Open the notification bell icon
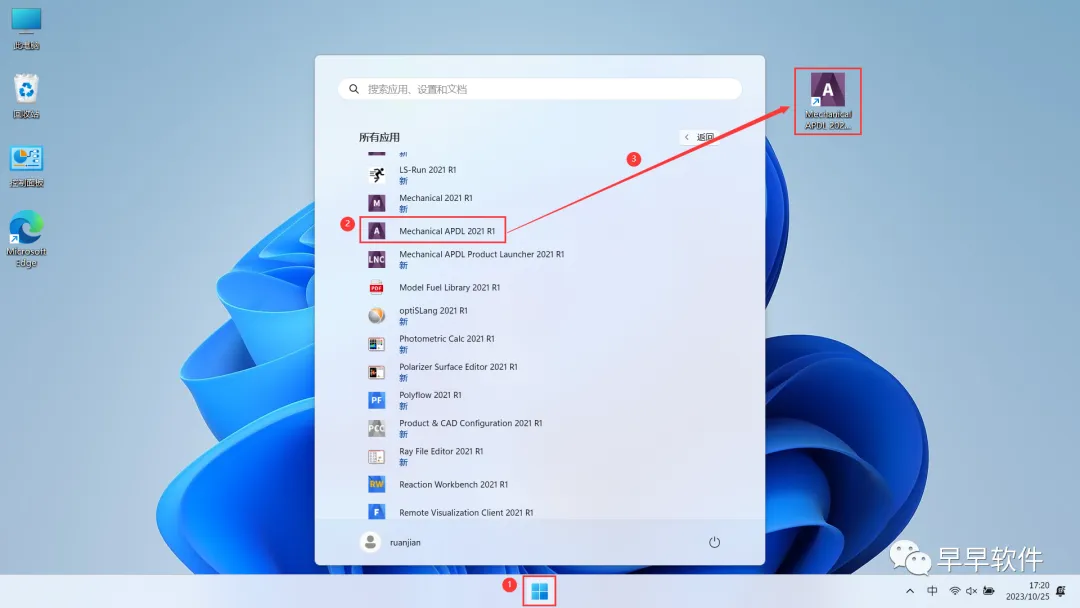Screen dimensions: 1080x608 [x=1061, y=591]
